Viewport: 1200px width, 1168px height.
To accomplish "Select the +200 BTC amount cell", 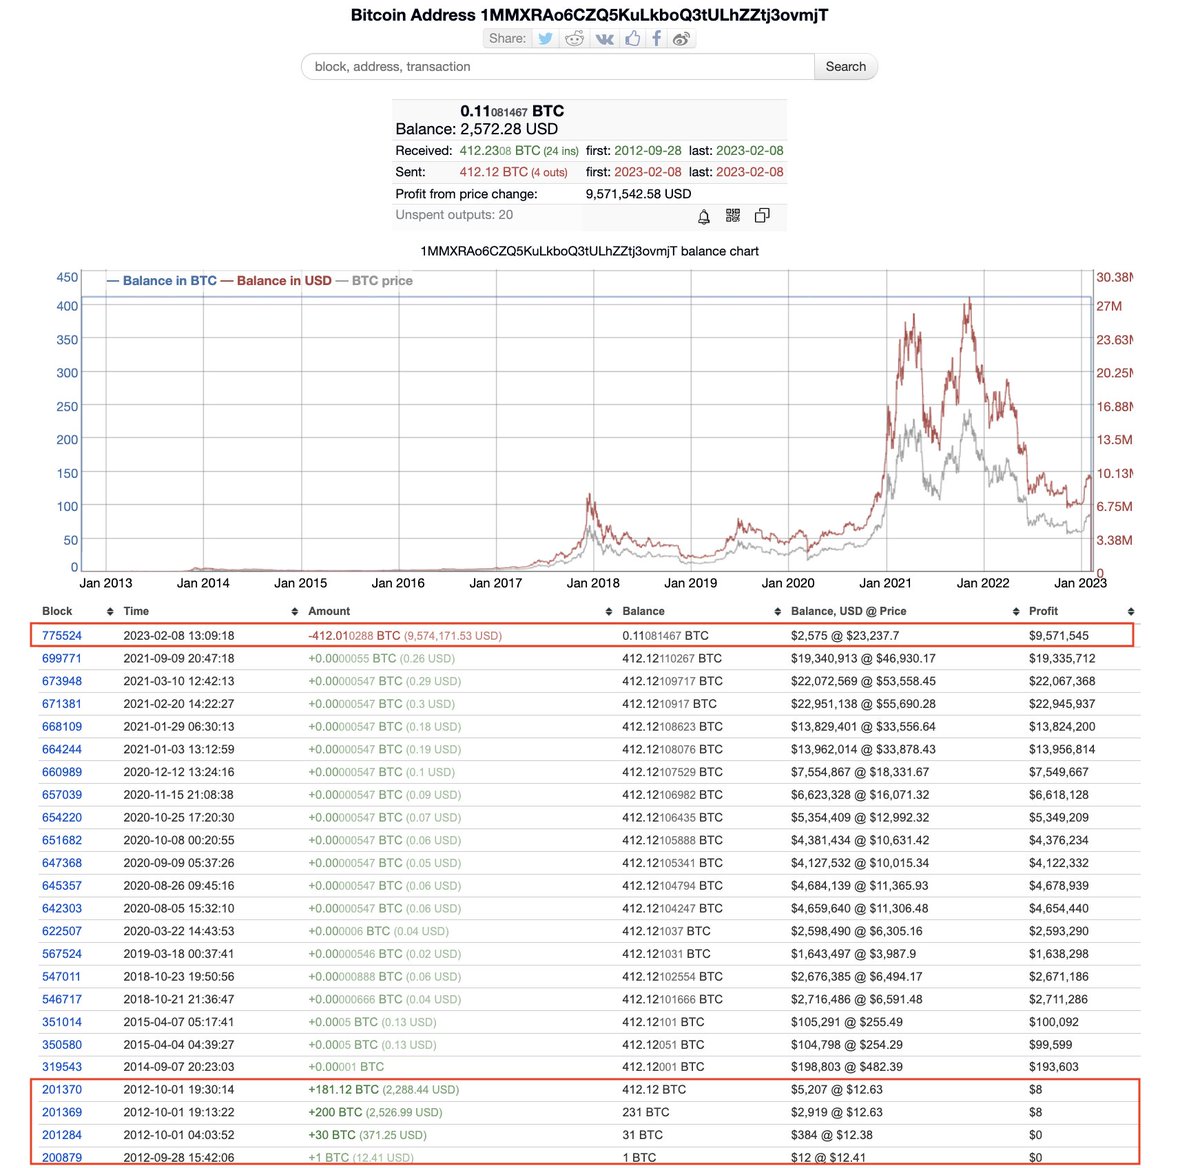I will coord(375,1113).
